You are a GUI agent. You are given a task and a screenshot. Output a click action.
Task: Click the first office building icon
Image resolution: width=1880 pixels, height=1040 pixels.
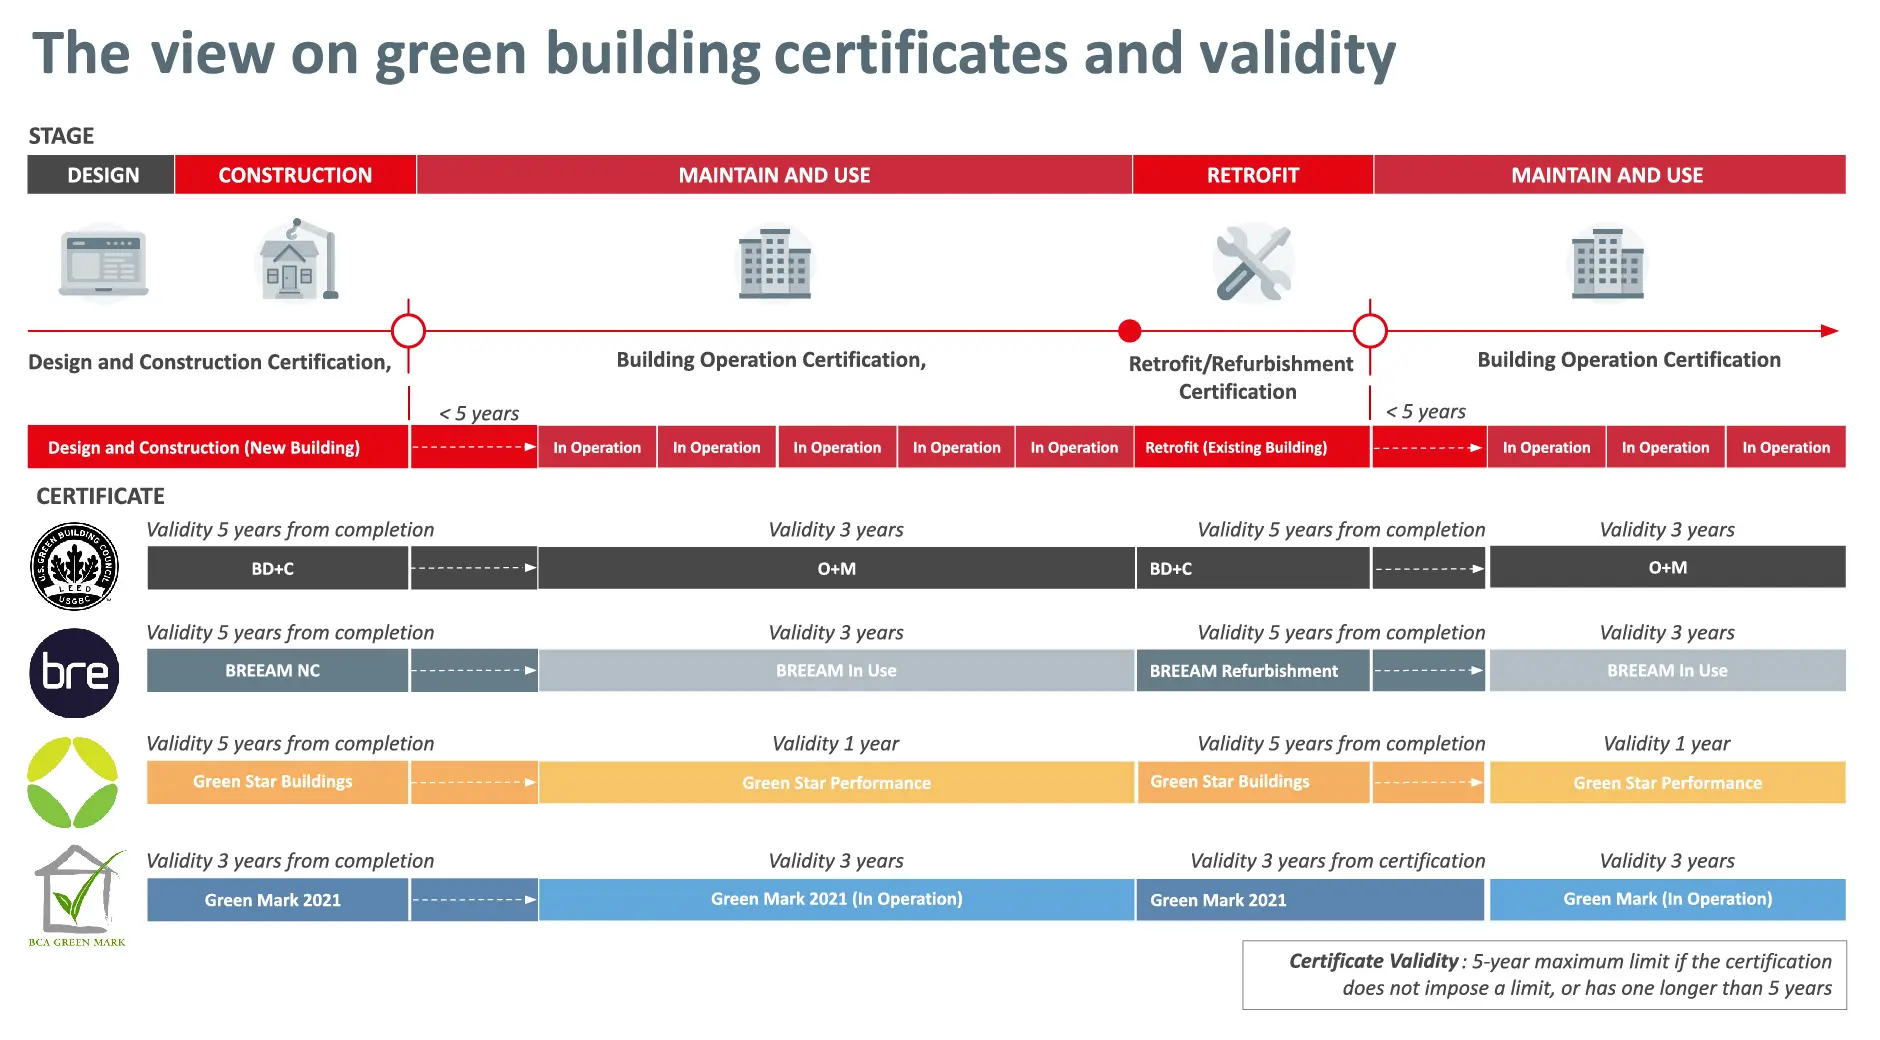[x=775, y=263]
